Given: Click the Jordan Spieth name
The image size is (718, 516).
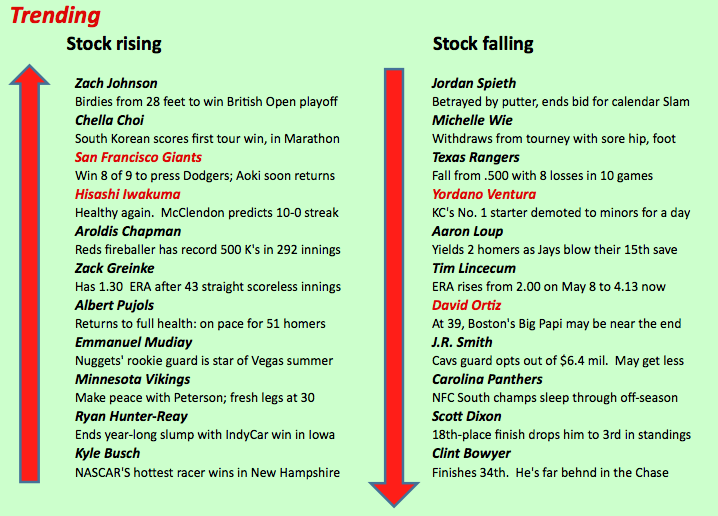Looking at the screenshot, I should (x=474, y=83).
